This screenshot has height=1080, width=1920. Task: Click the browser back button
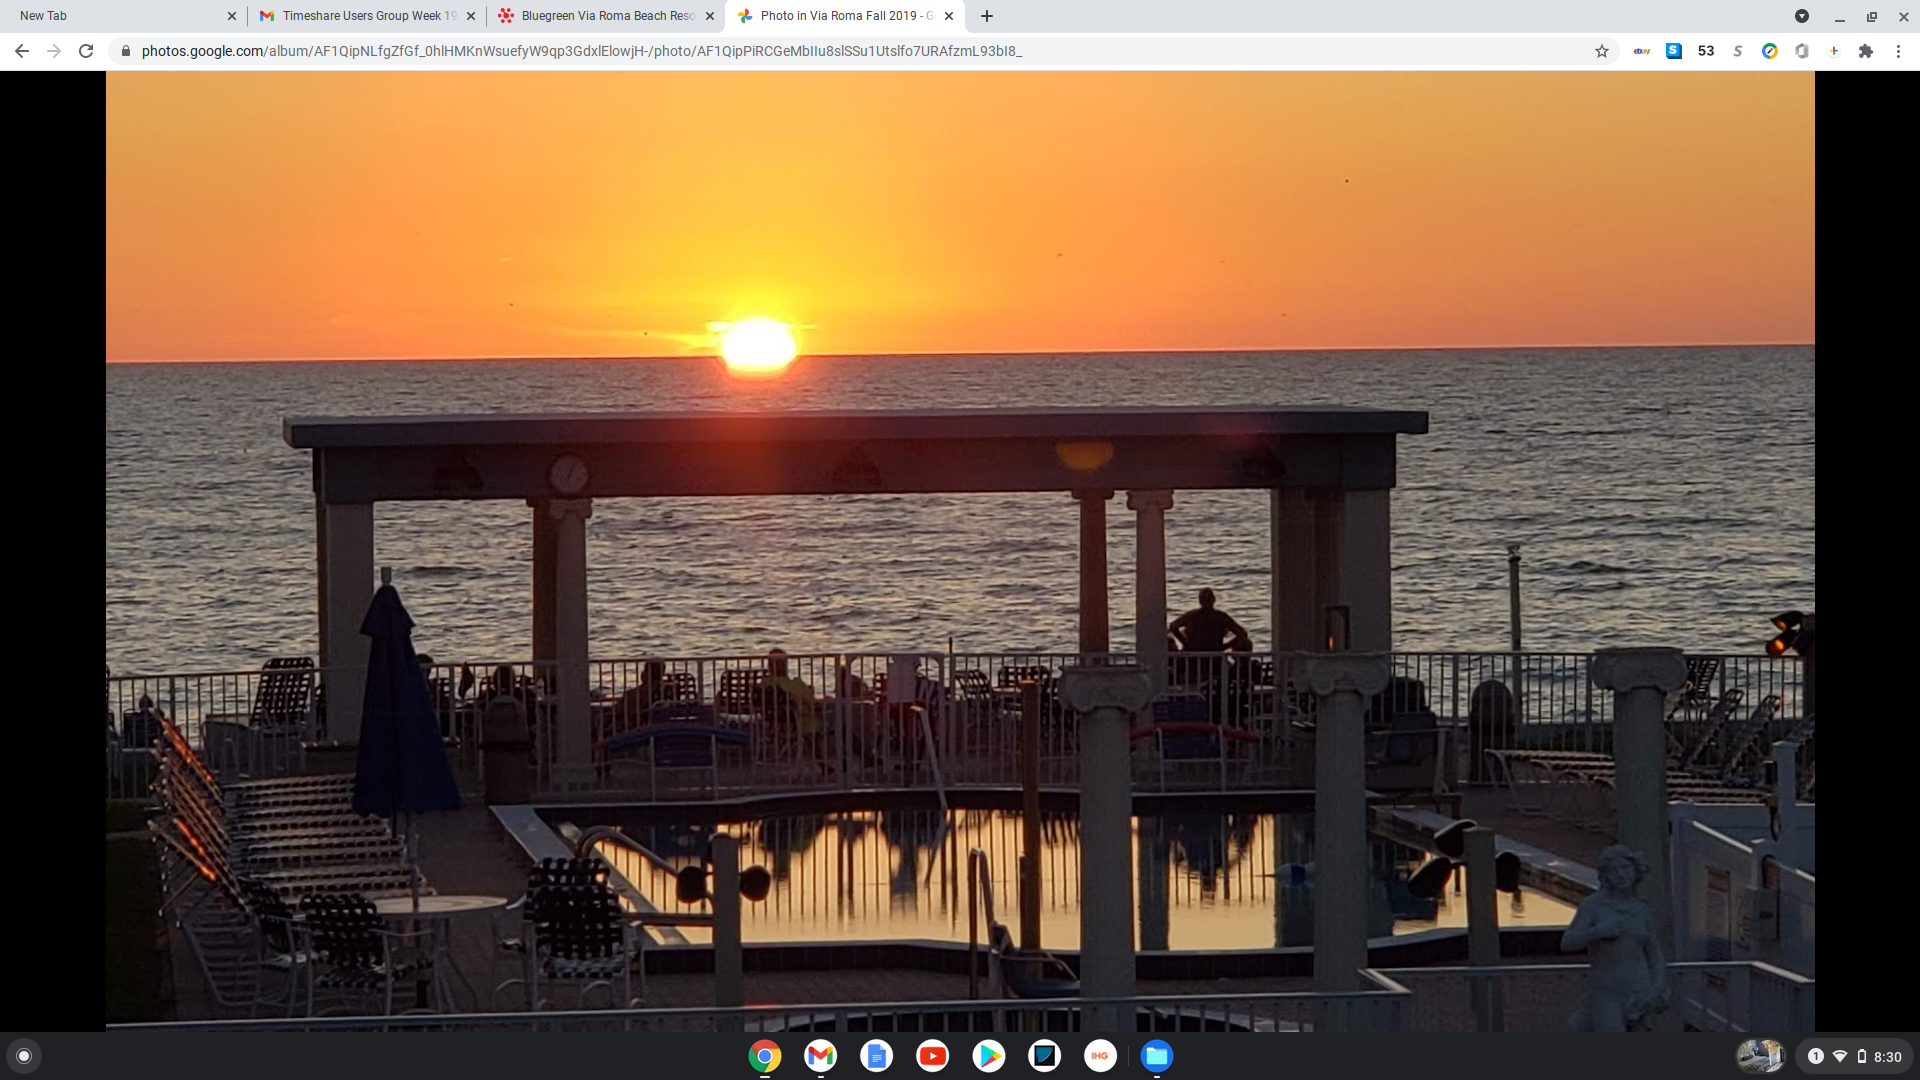click(x=21, y=50)
